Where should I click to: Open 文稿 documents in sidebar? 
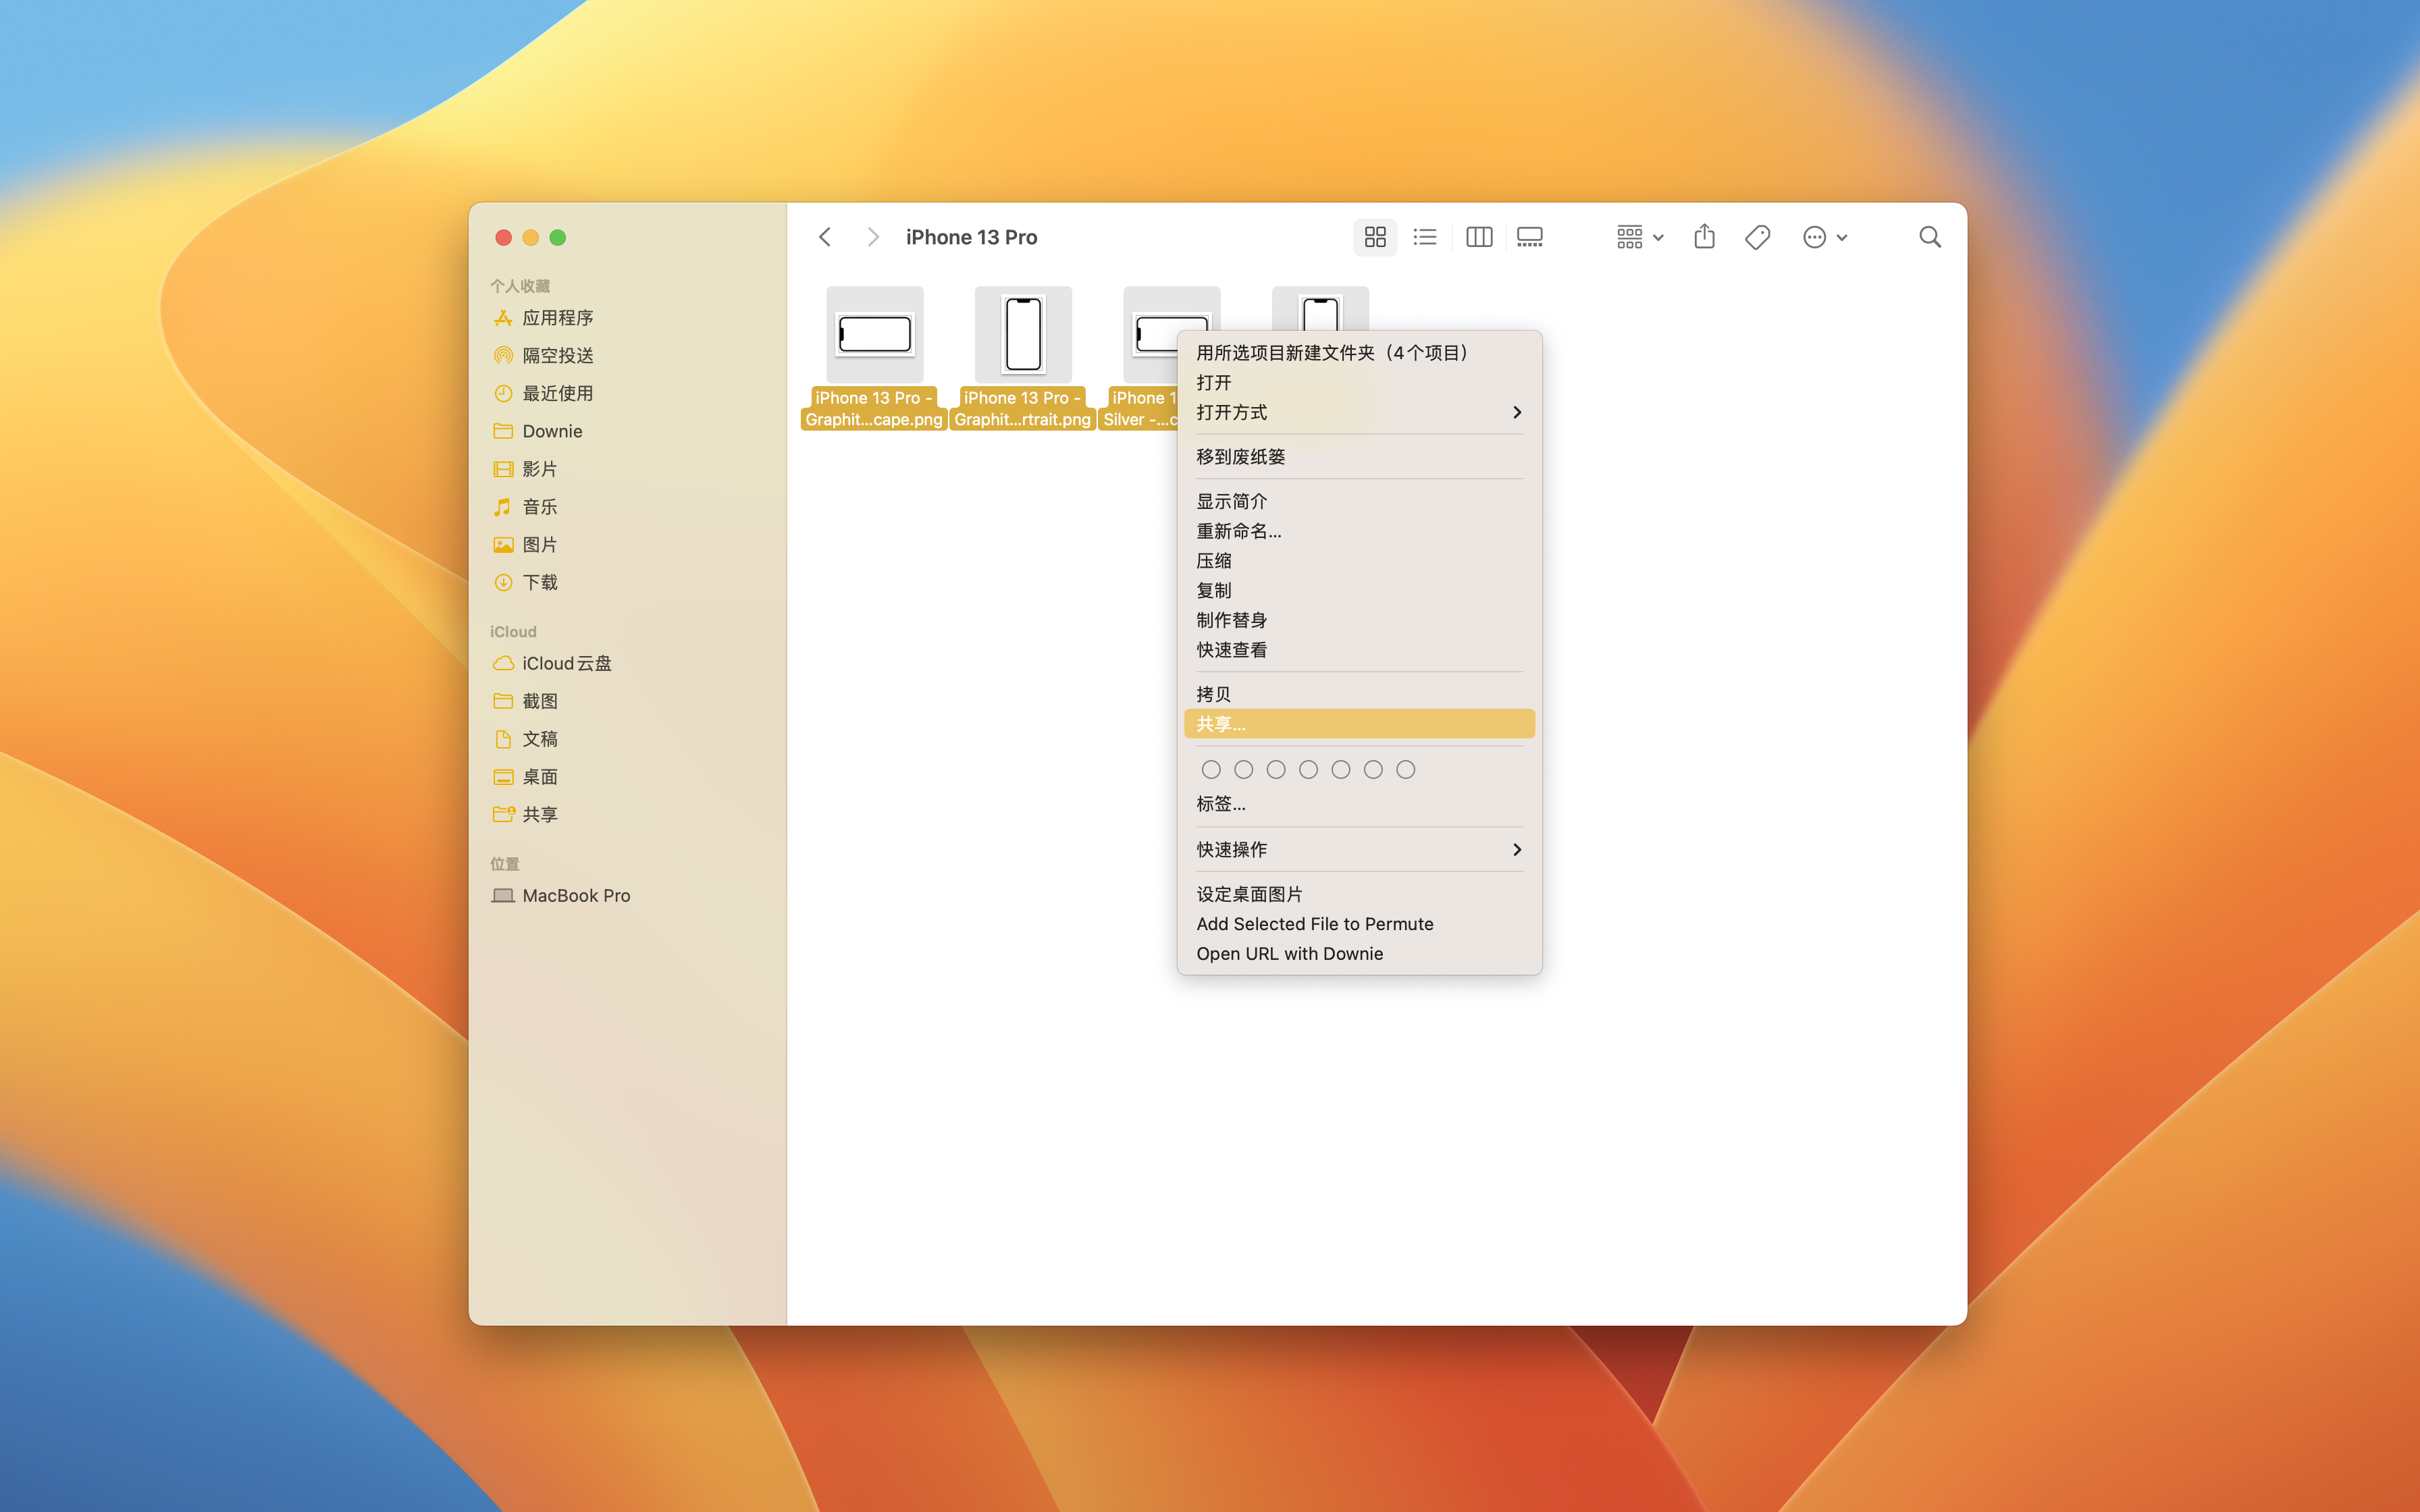pos(628,739)
